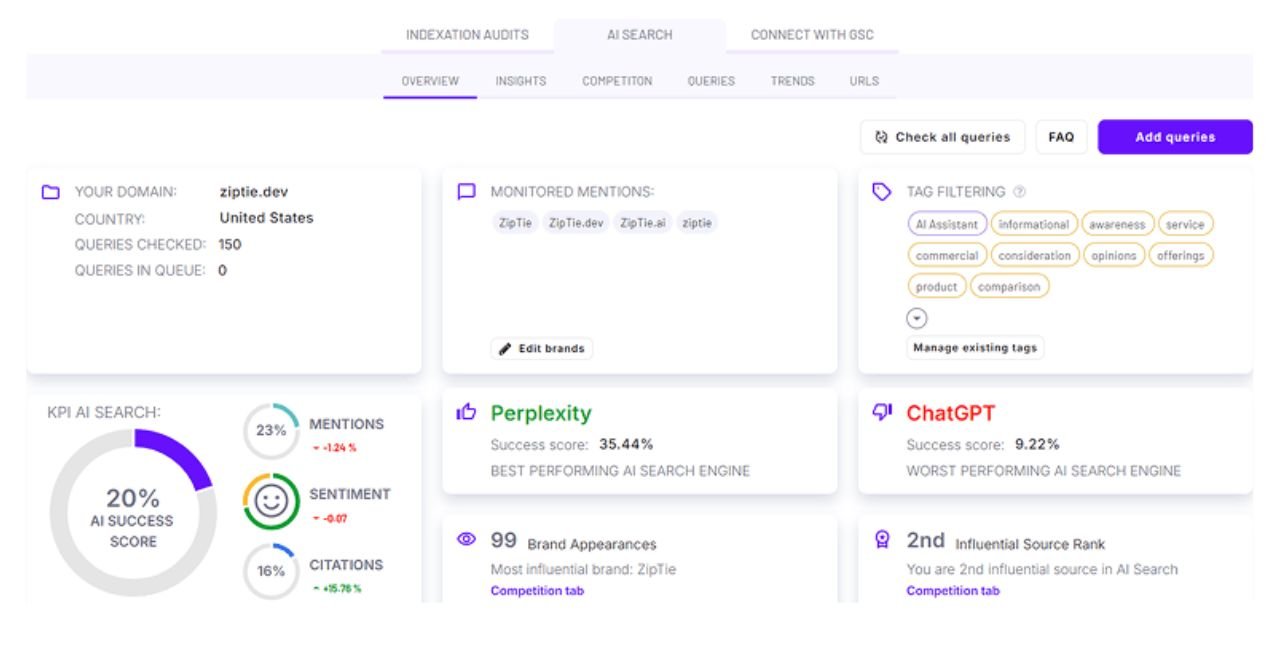
Task: Open the Insights sub-tab
Action: coord(520,81)
